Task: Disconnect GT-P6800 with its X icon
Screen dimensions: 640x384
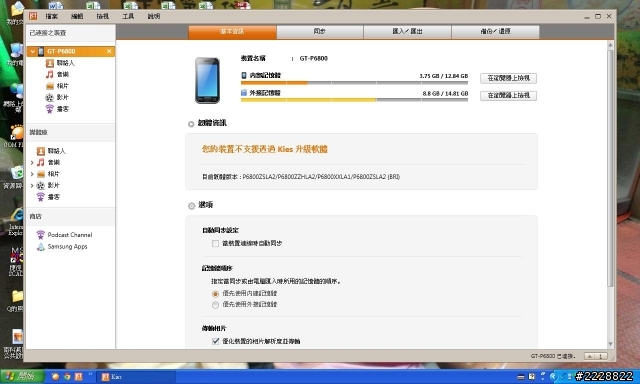Action: [109, 51]
